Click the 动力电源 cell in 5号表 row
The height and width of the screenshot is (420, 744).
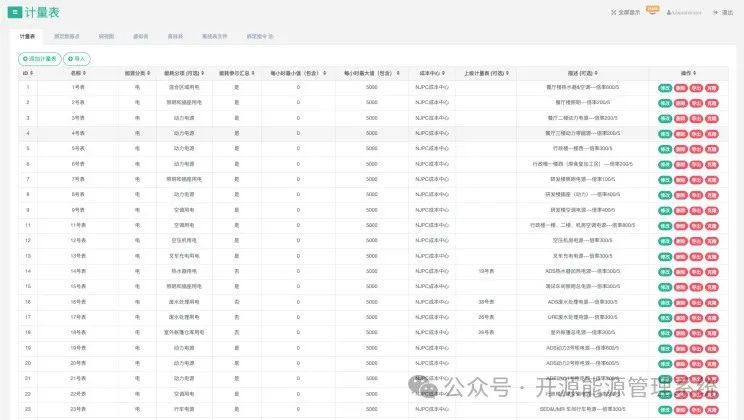[184, 149]
